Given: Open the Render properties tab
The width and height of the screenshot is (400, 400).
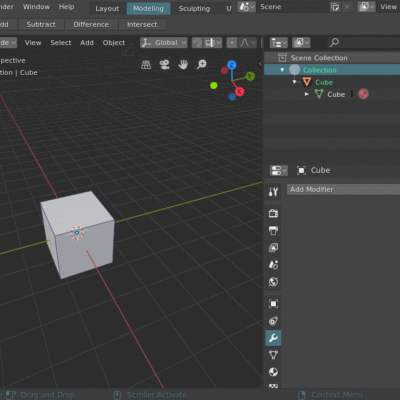Looking at the screenshot, I should pos(273,213).
